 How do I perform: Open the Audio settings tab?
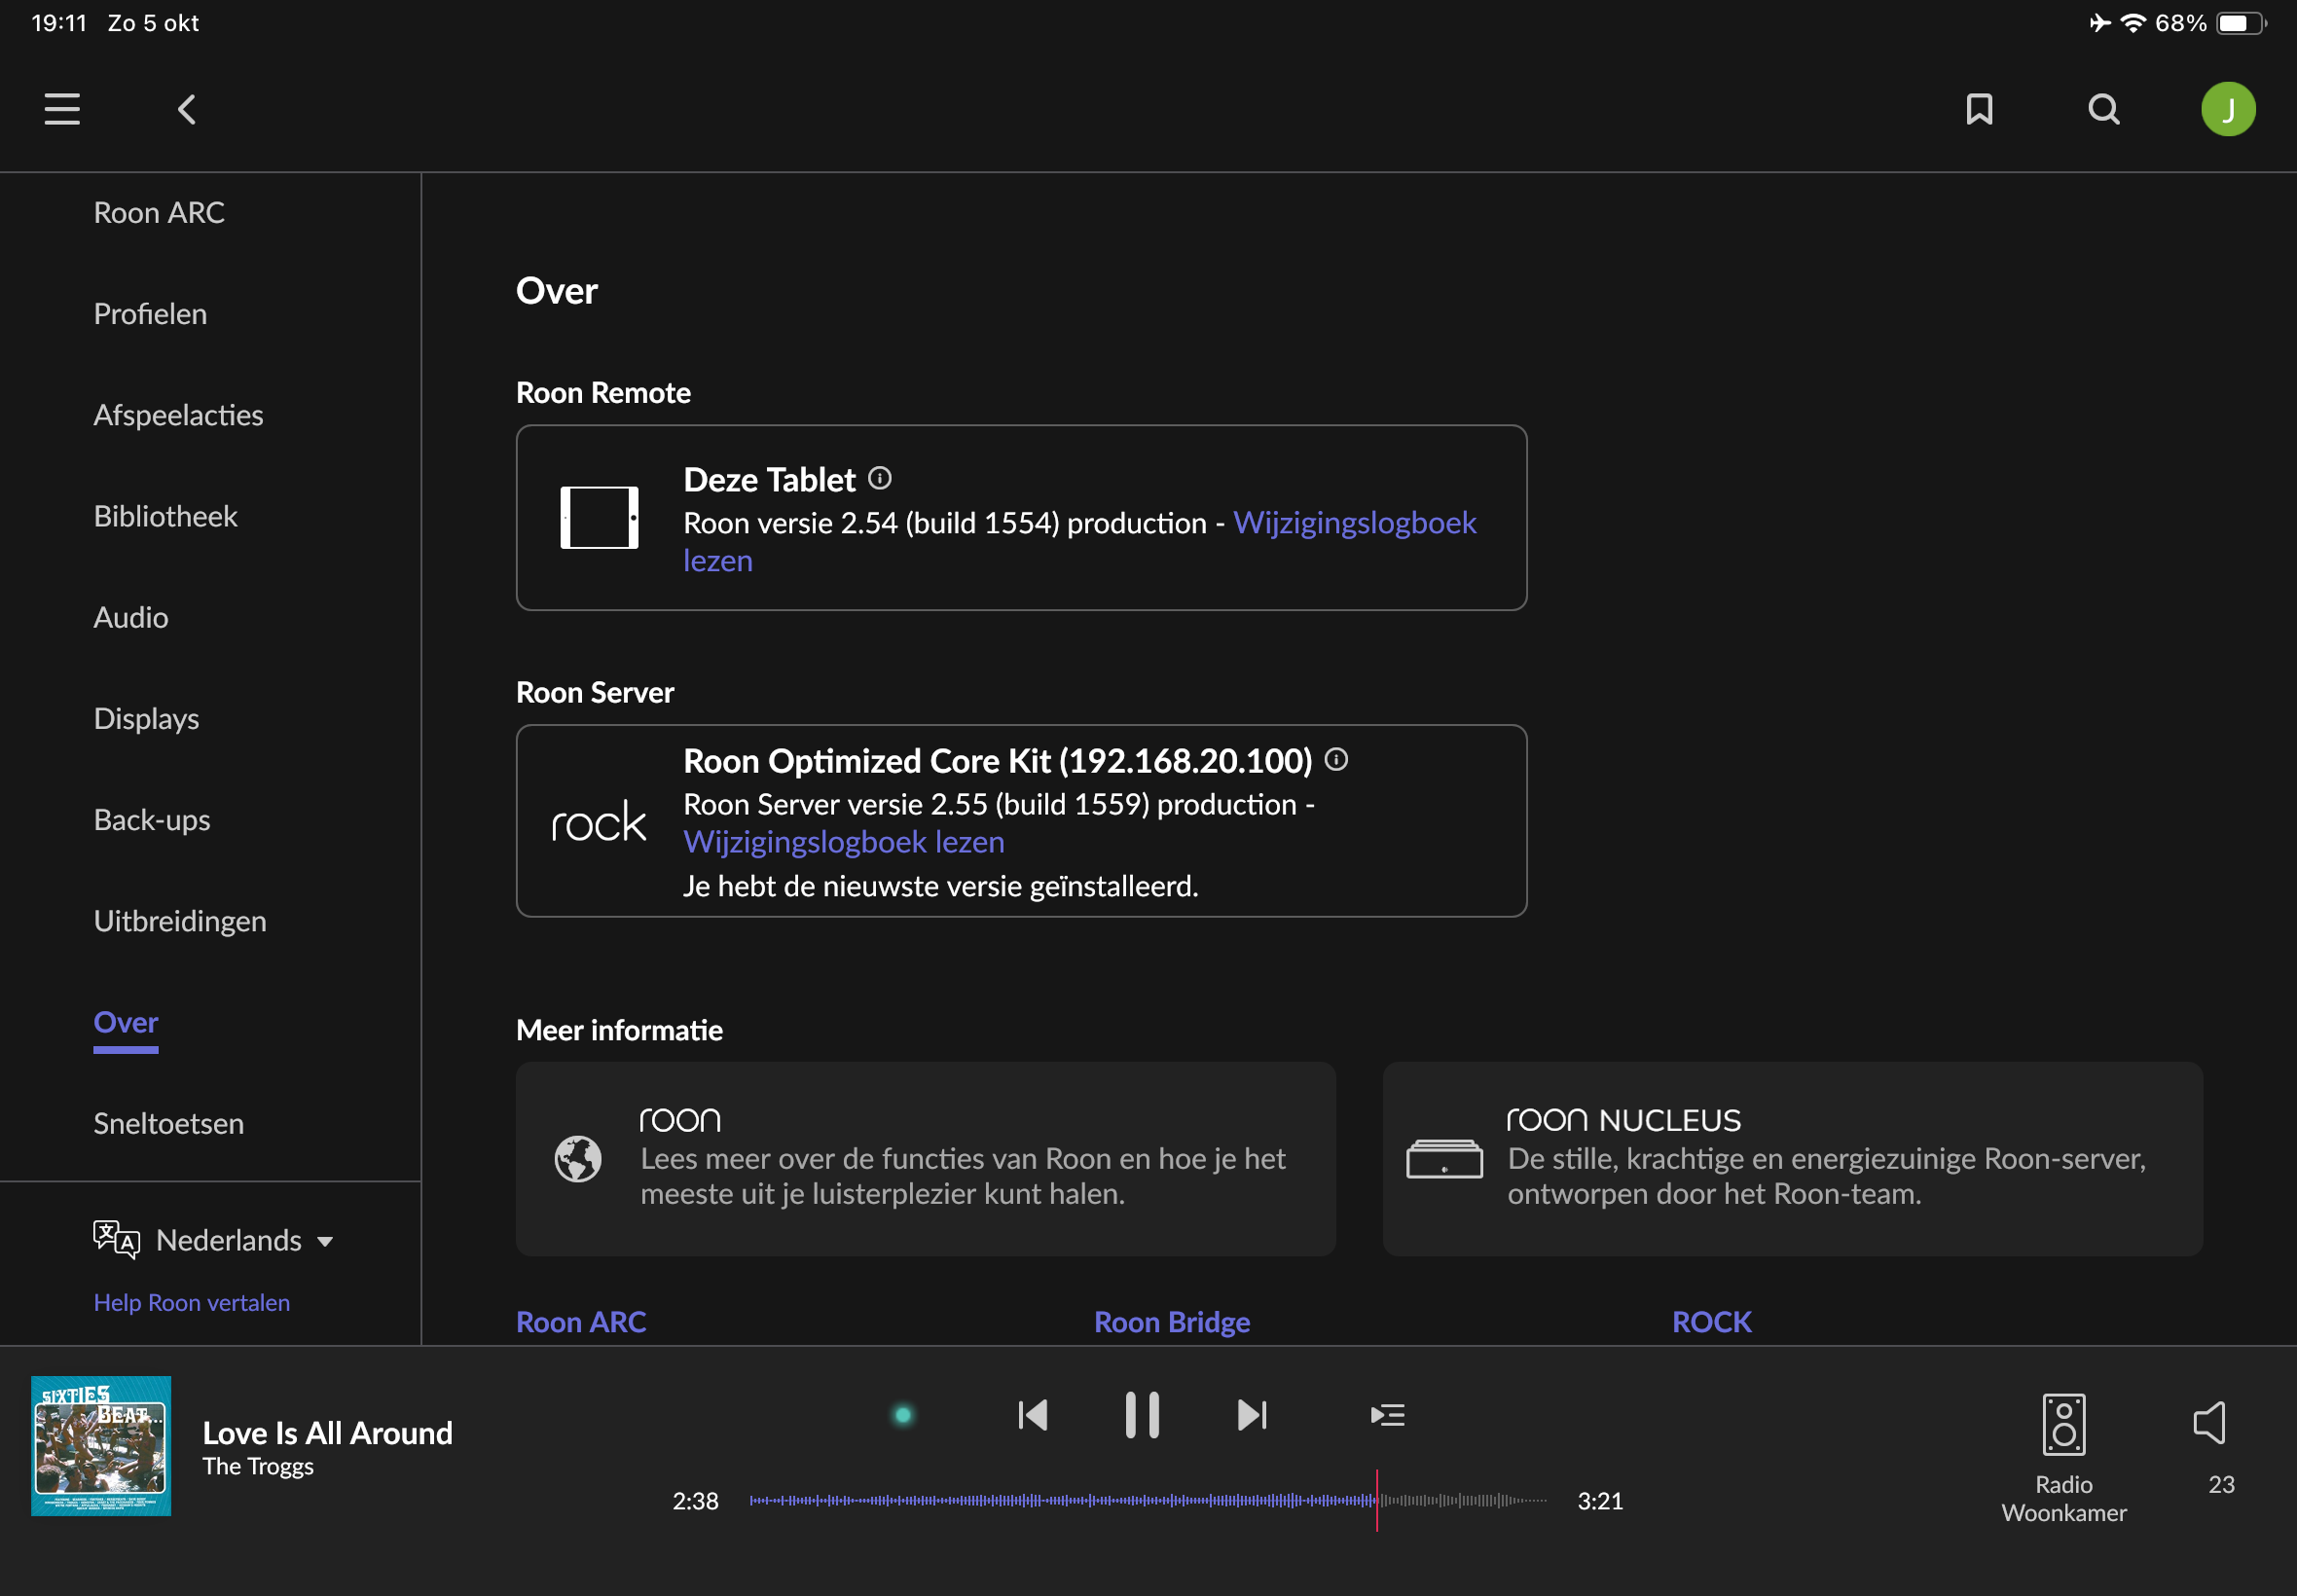tap(131, 617)
